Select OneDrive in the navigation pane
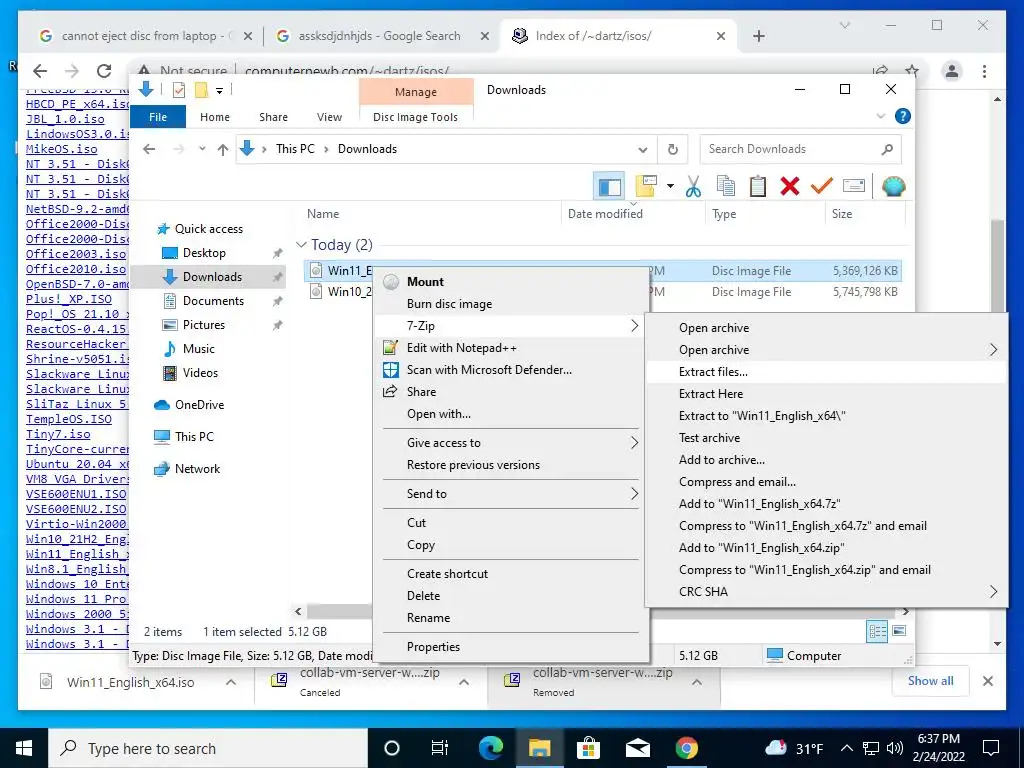This screenshot has width=1024, height=768. 199,405
